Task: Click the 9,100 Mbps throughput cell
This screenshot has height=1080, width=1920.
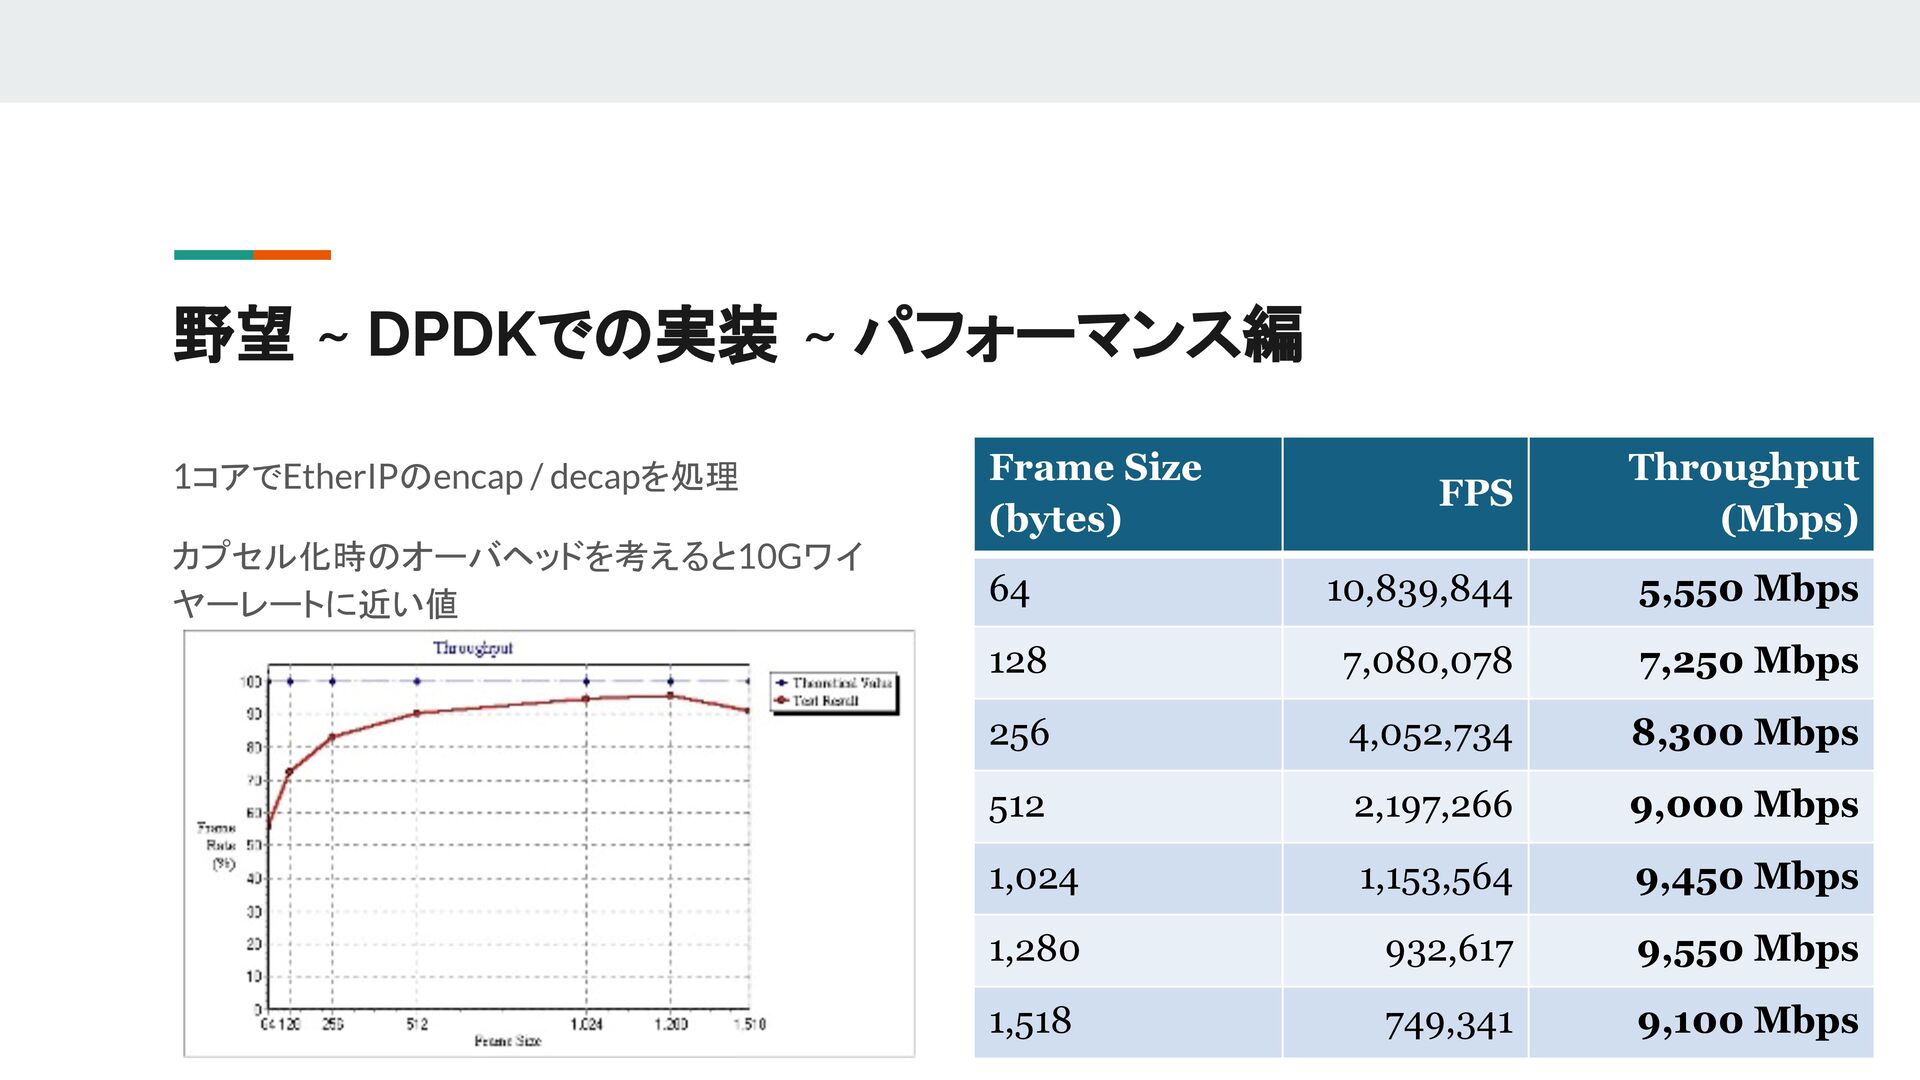Action: (x=1747, y=1022)
